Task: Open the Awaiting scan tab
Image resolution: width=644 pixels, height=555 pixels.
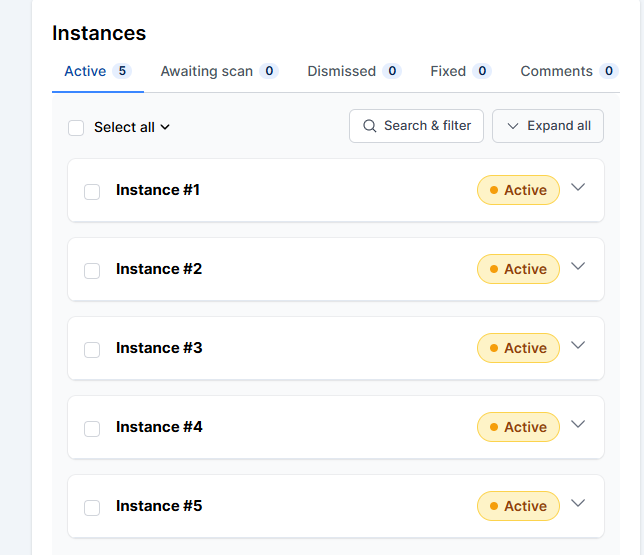Action: tap(219, 71)
